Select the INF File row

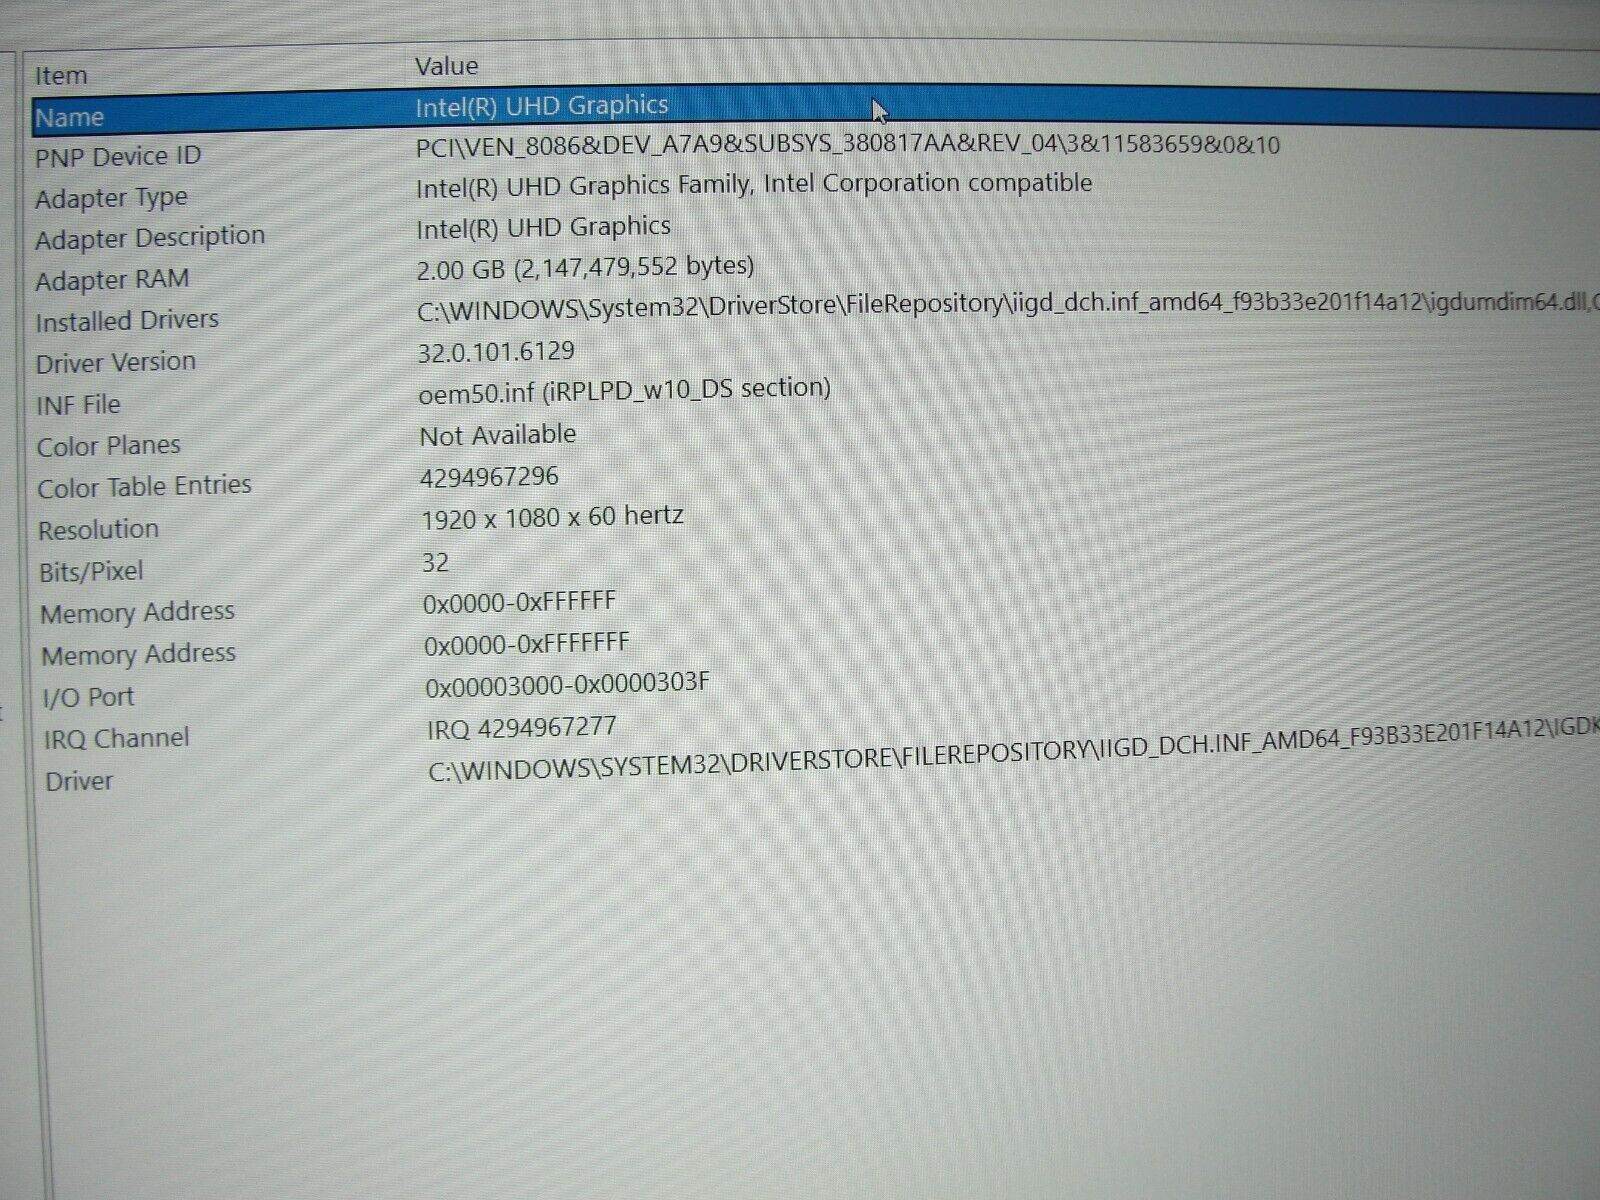click(x=78, y=405)
